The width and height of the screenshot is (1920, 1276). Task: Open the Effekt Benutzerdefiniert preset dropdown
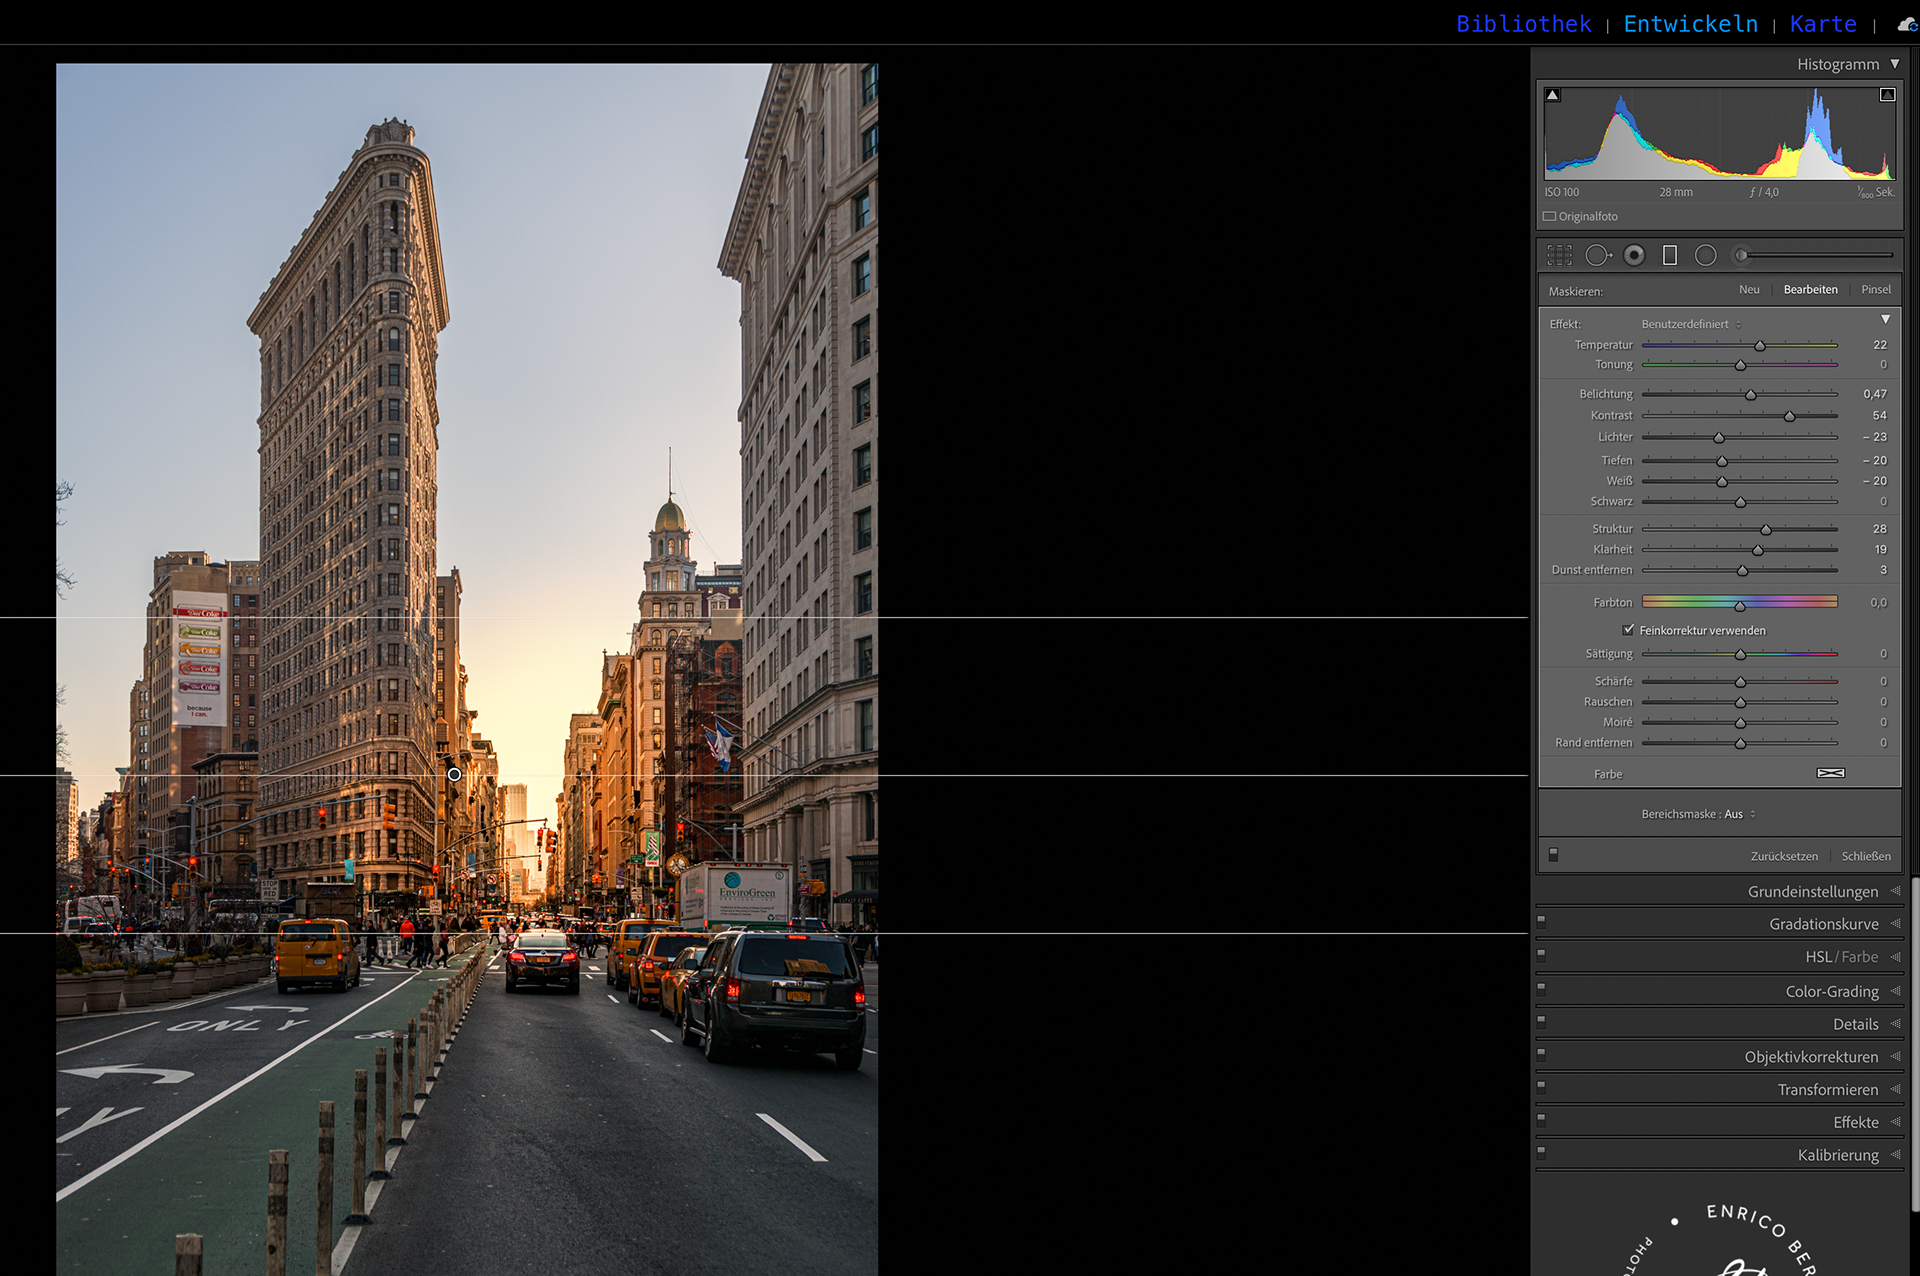1691,324
